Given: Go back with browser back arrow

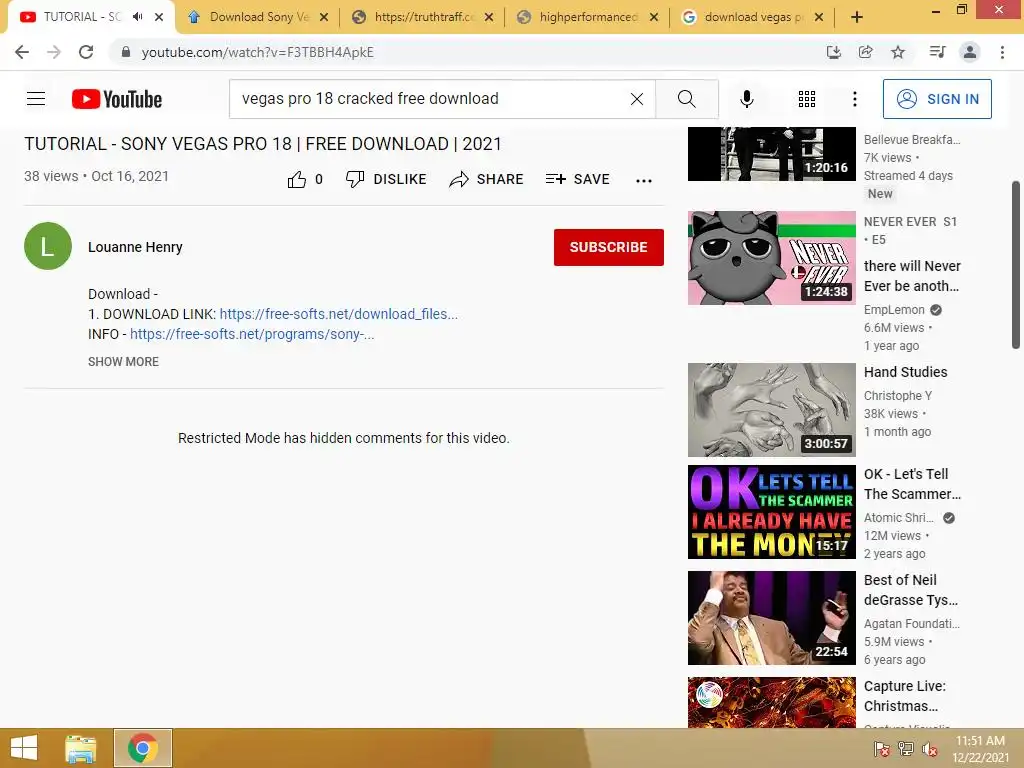Looking at the screenshot, I should [22, 52].
